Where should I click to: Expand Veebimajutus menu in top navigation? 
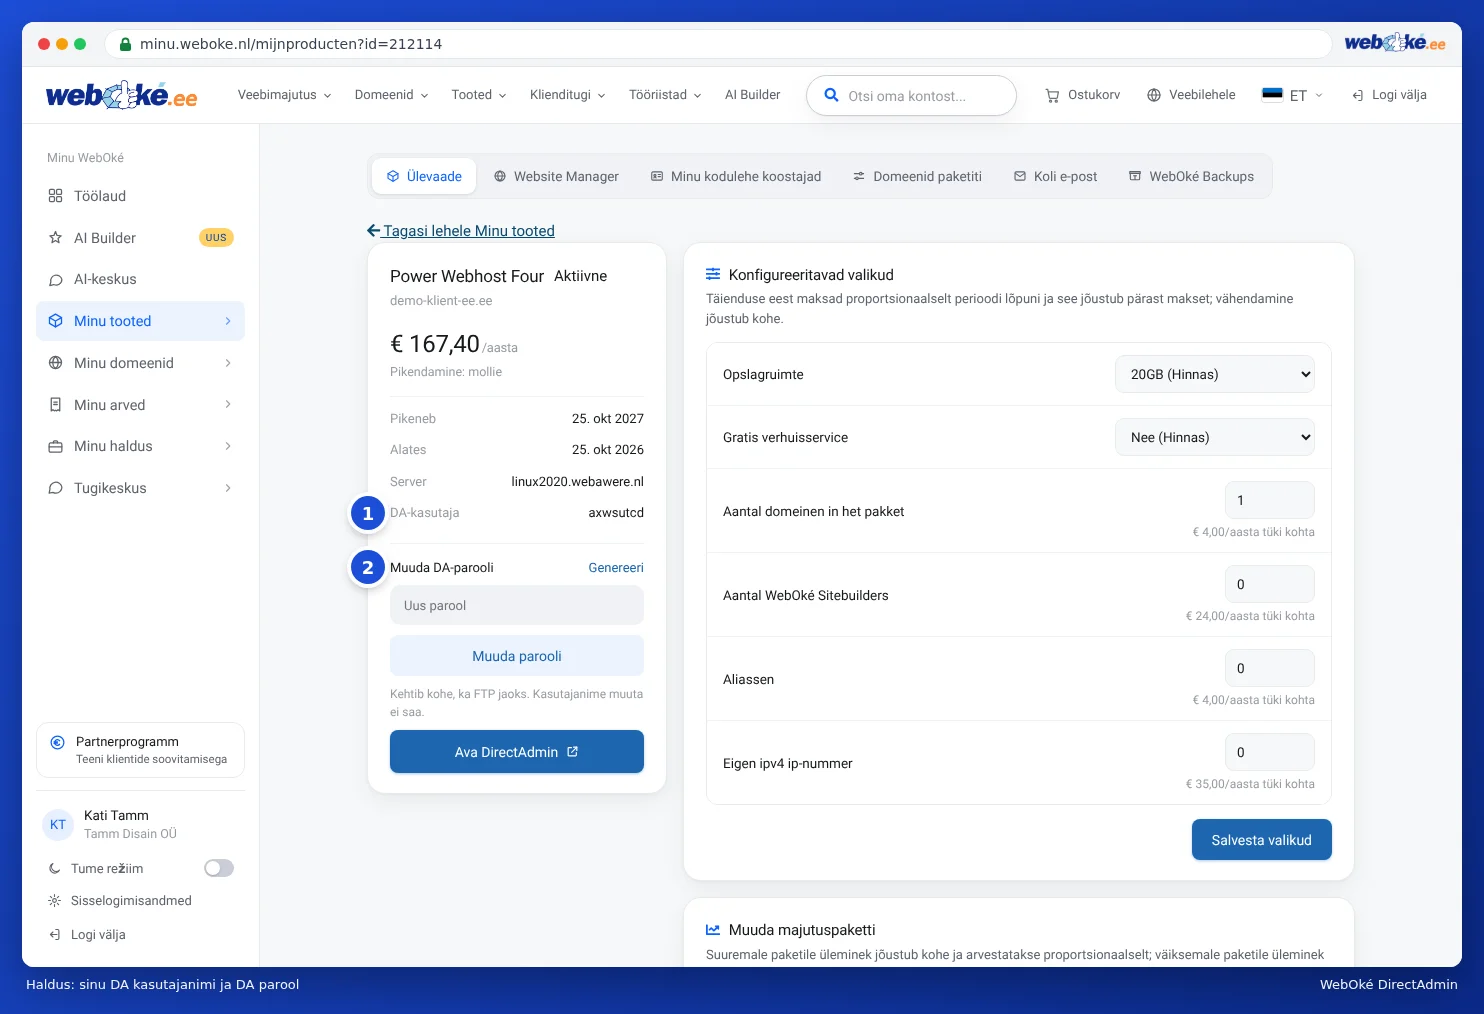pos(284,95)
